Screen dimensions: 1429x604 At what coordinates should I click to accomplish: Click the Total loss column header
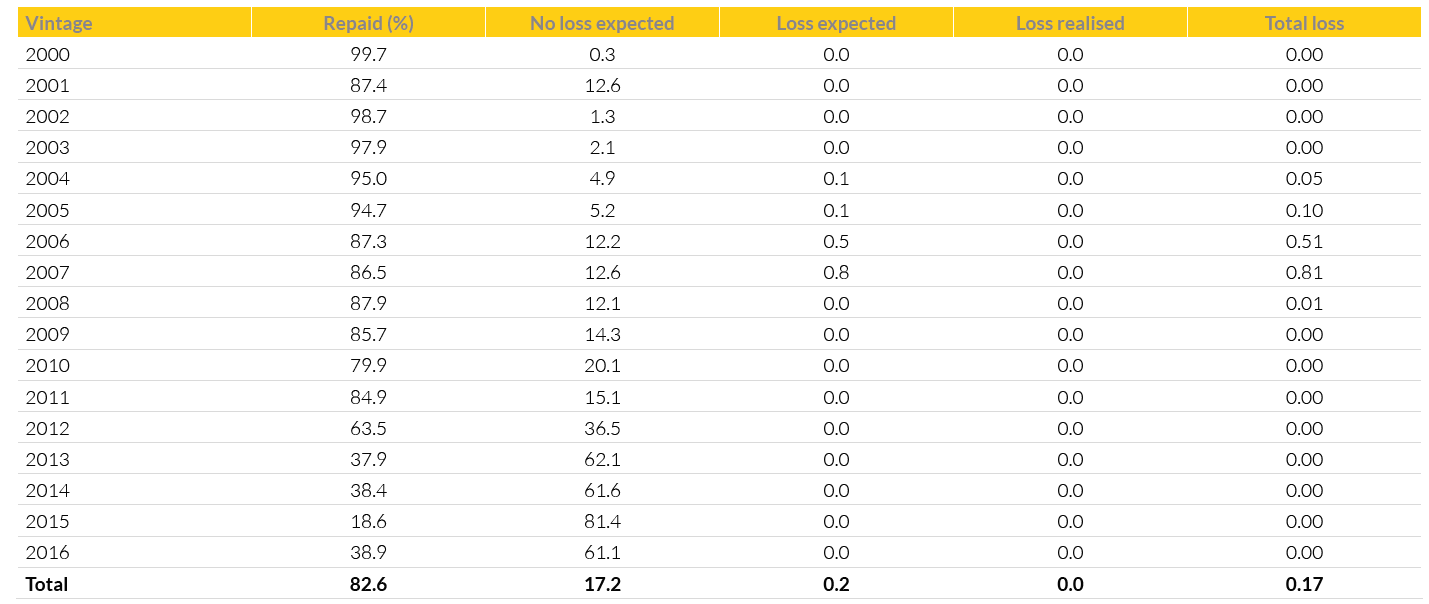click(1304, 23)
